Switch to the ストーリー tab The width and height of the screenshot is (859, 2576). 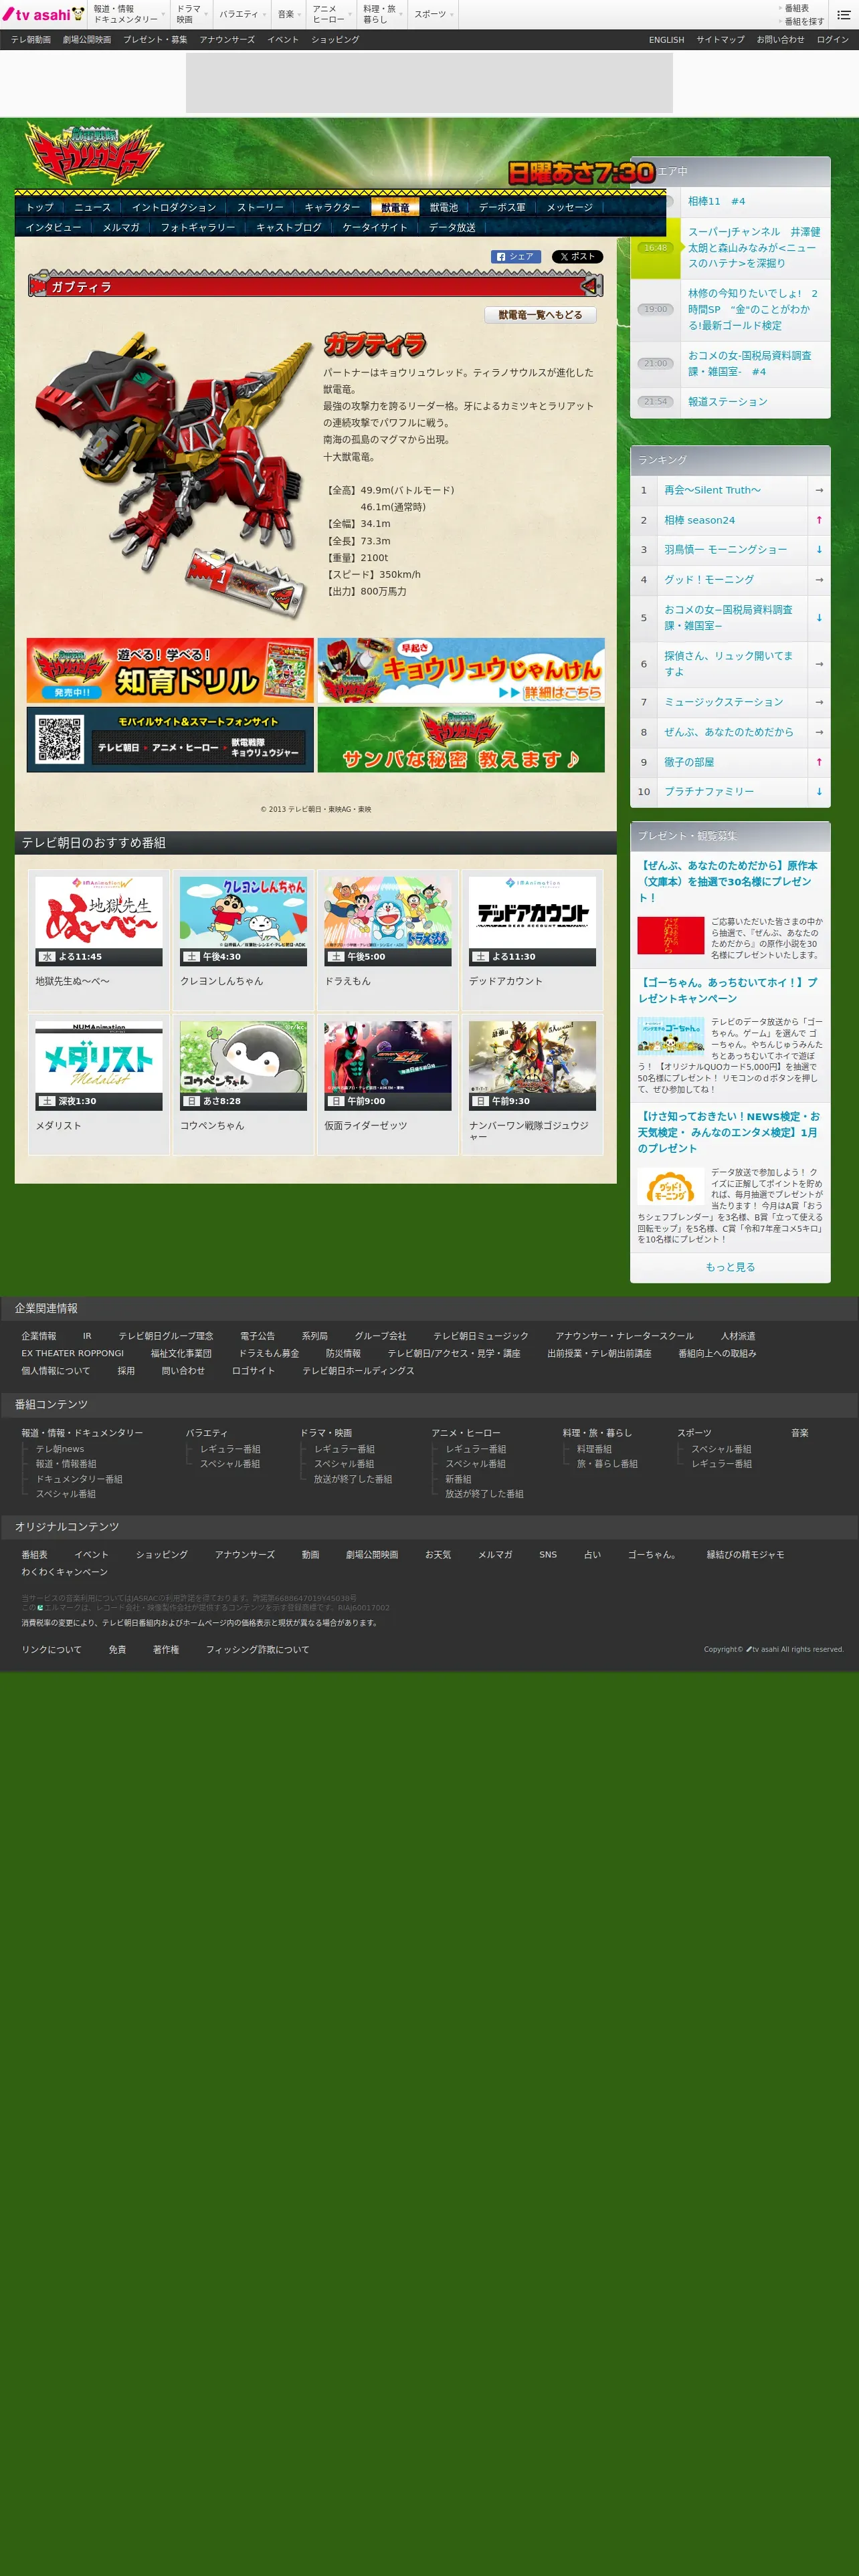tap(260, 207)
